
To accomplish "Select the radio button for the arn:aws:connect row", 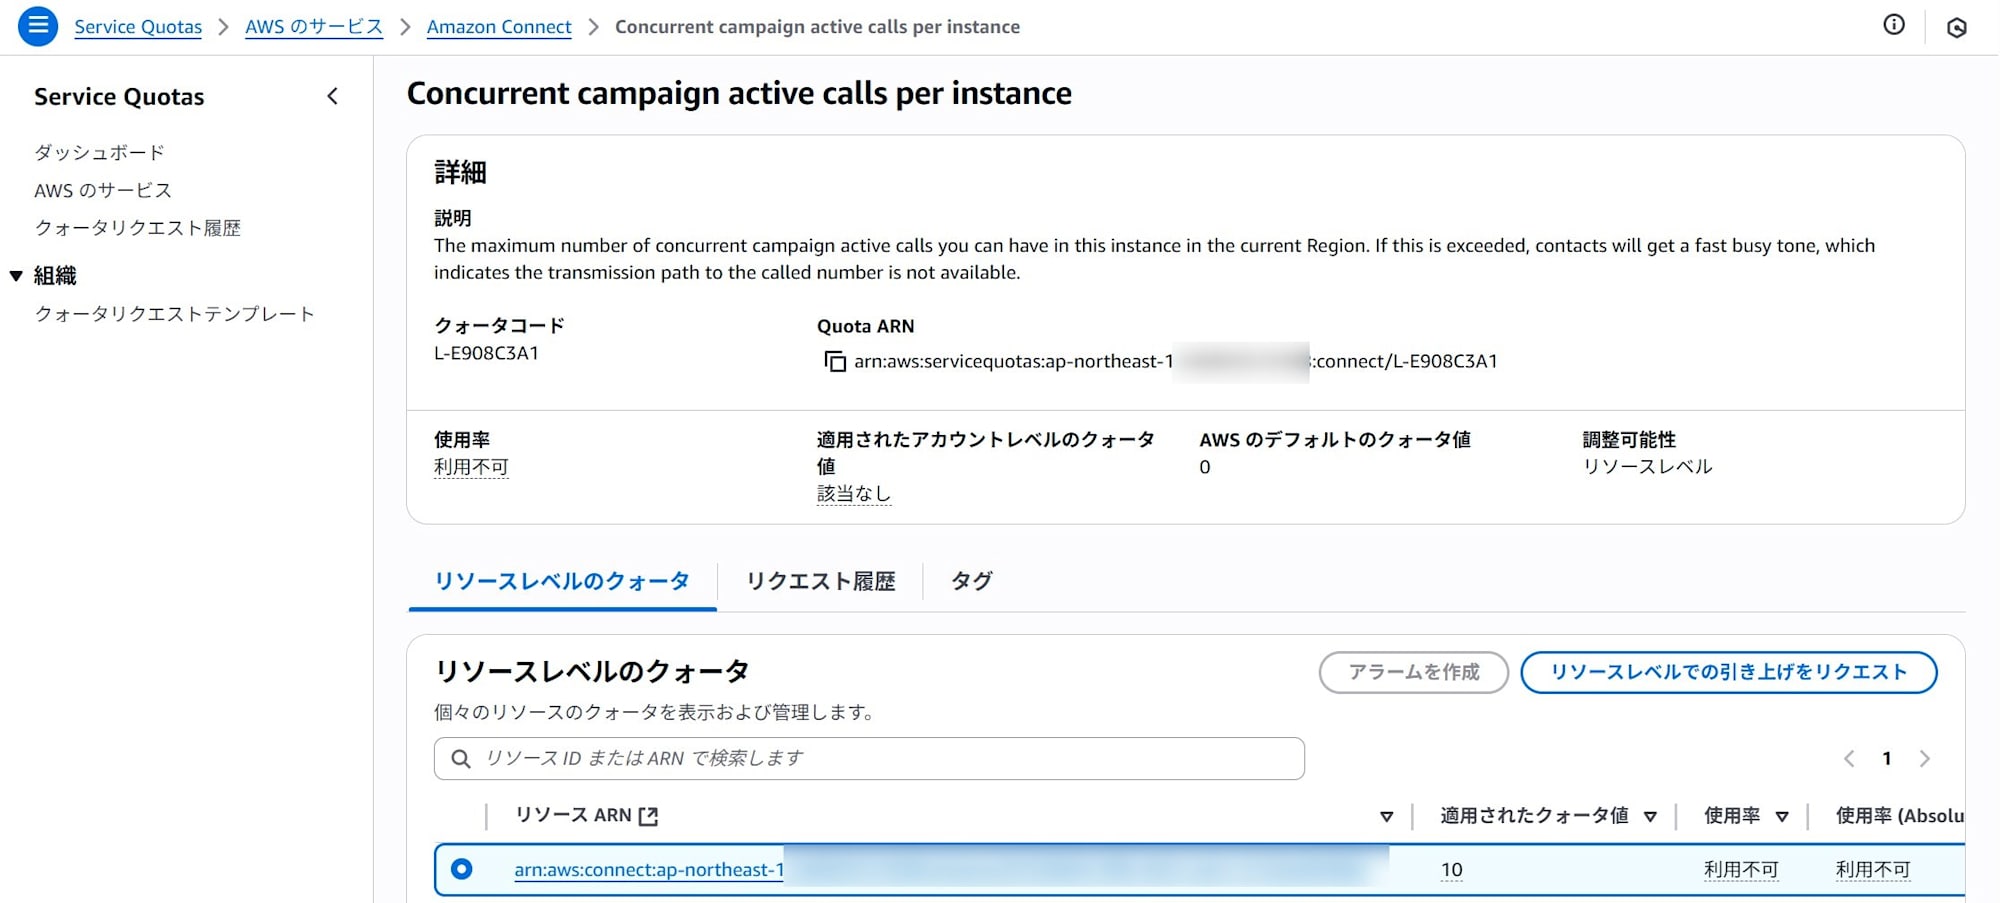I will (x=462, y=869).
